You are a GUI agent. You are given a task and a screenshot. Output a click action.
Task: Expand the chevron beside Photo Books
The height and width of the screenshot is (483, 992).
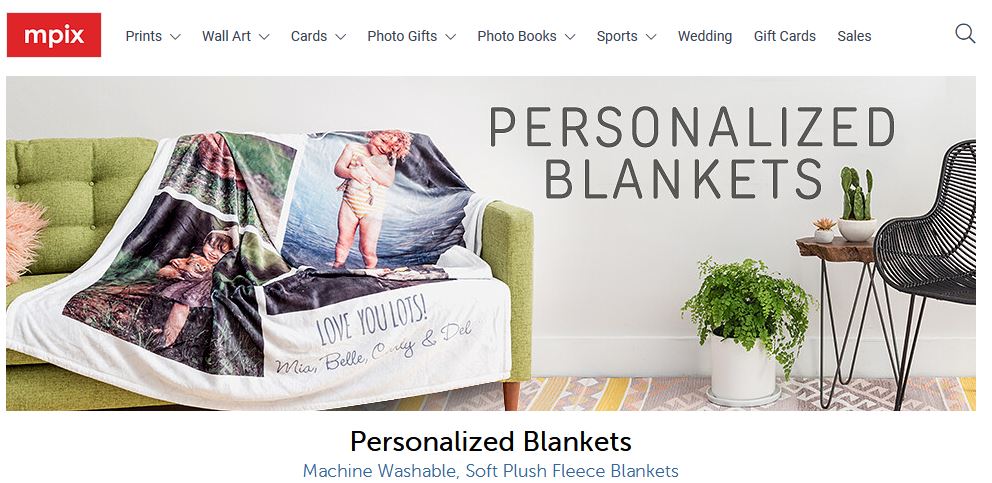click(x=570, y=37)
